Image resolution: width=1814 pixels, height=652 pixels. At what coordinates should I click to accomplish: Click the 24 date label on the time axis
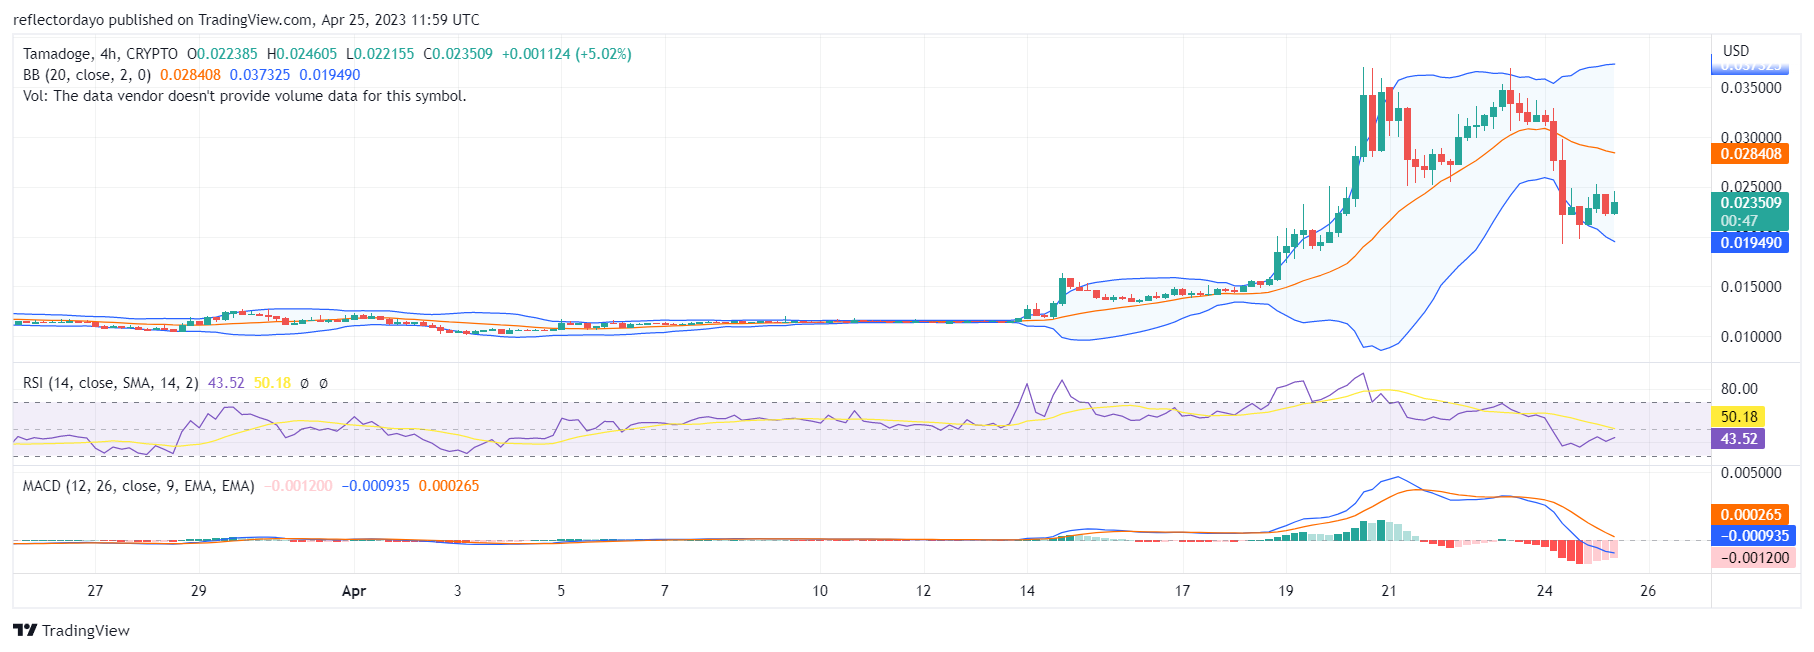click(x=1545, y=591)
